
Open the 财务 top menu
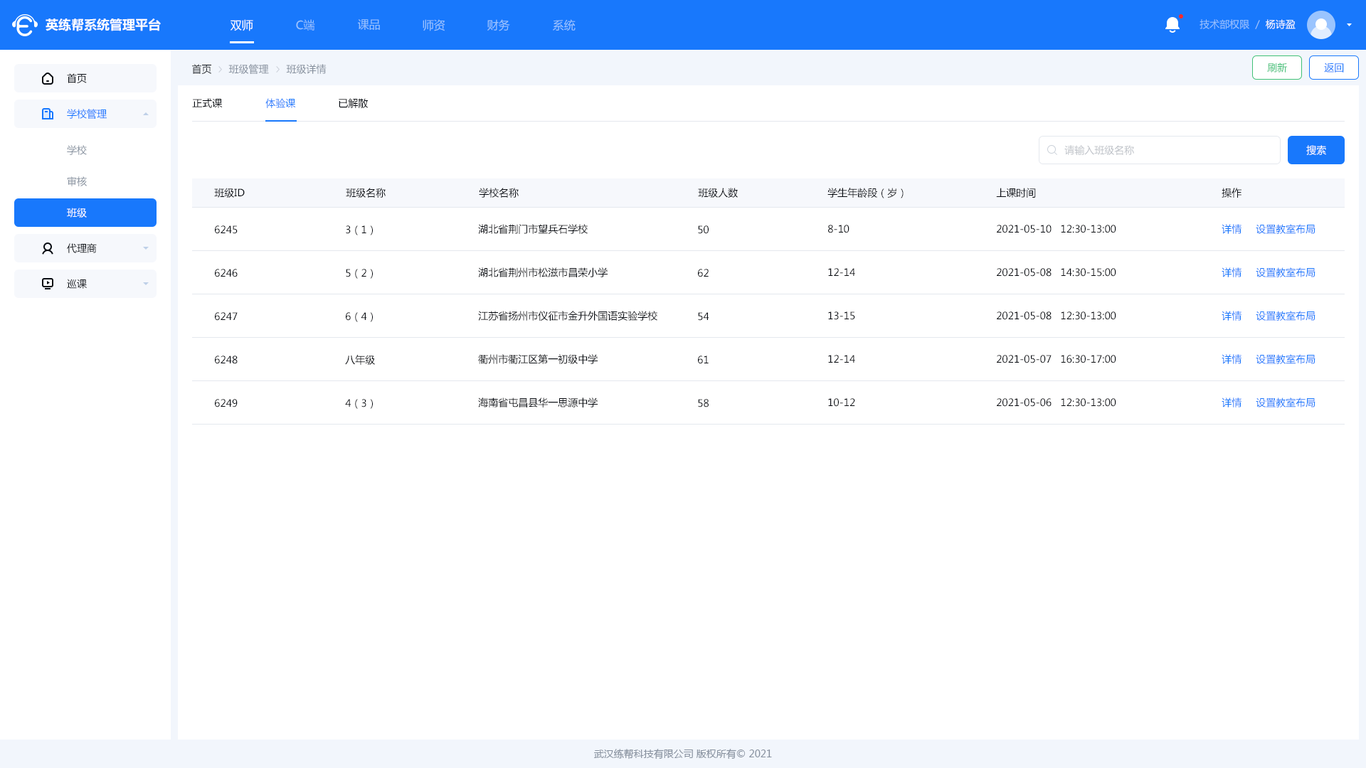(x=498, y=25)
